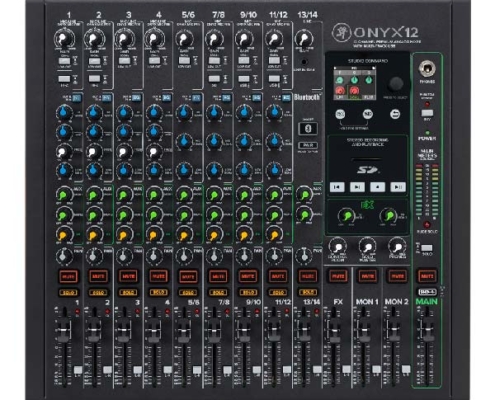This screenshot has width=495, height=400.
Task: Engage the USB switch on channel 11/12
Action: [x=274, y=79]
